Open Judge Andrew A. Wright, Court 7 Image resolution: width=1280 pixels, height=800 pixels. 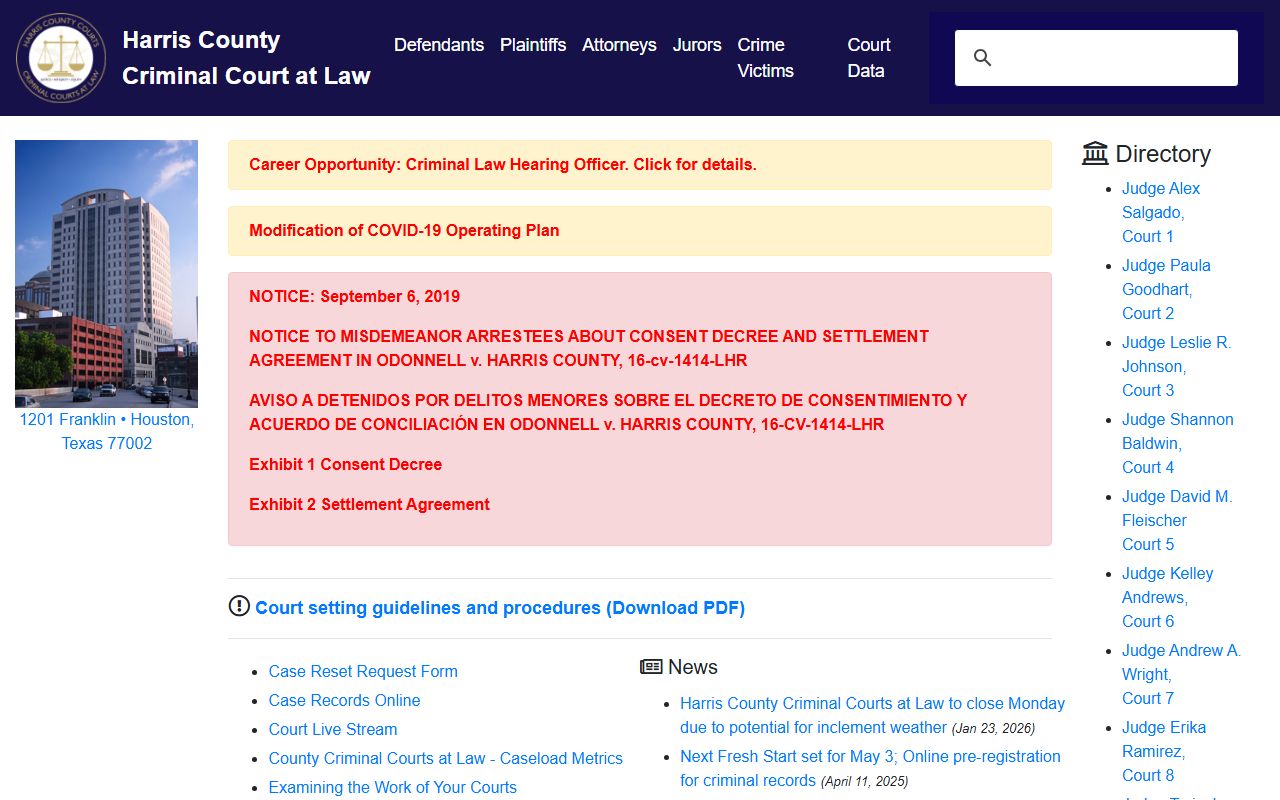[x=1181, y=675]
